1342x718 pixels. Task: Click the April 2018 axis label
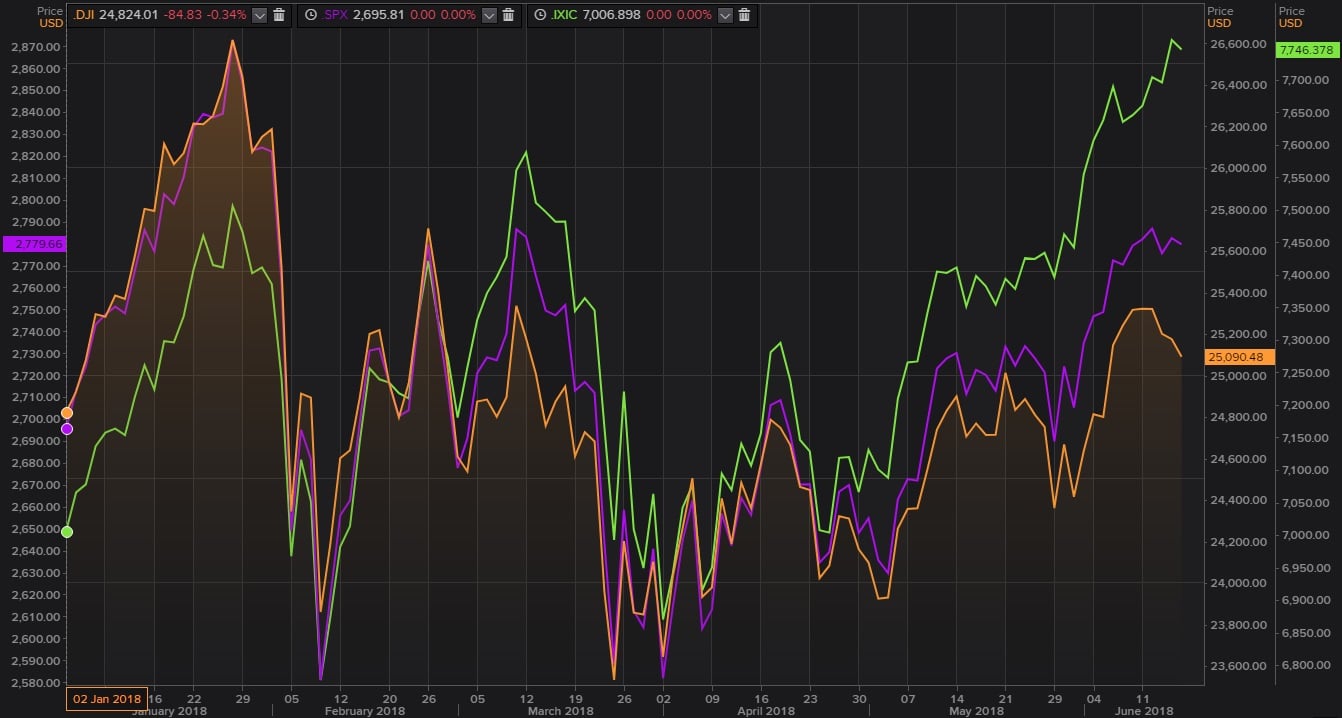click(767, 711)
